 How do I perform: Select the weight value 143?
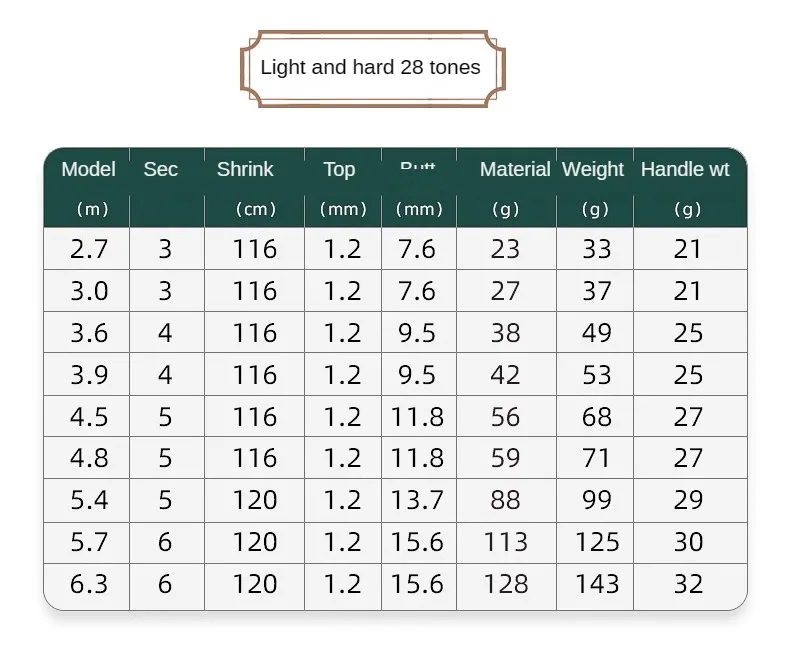(597, 584)
